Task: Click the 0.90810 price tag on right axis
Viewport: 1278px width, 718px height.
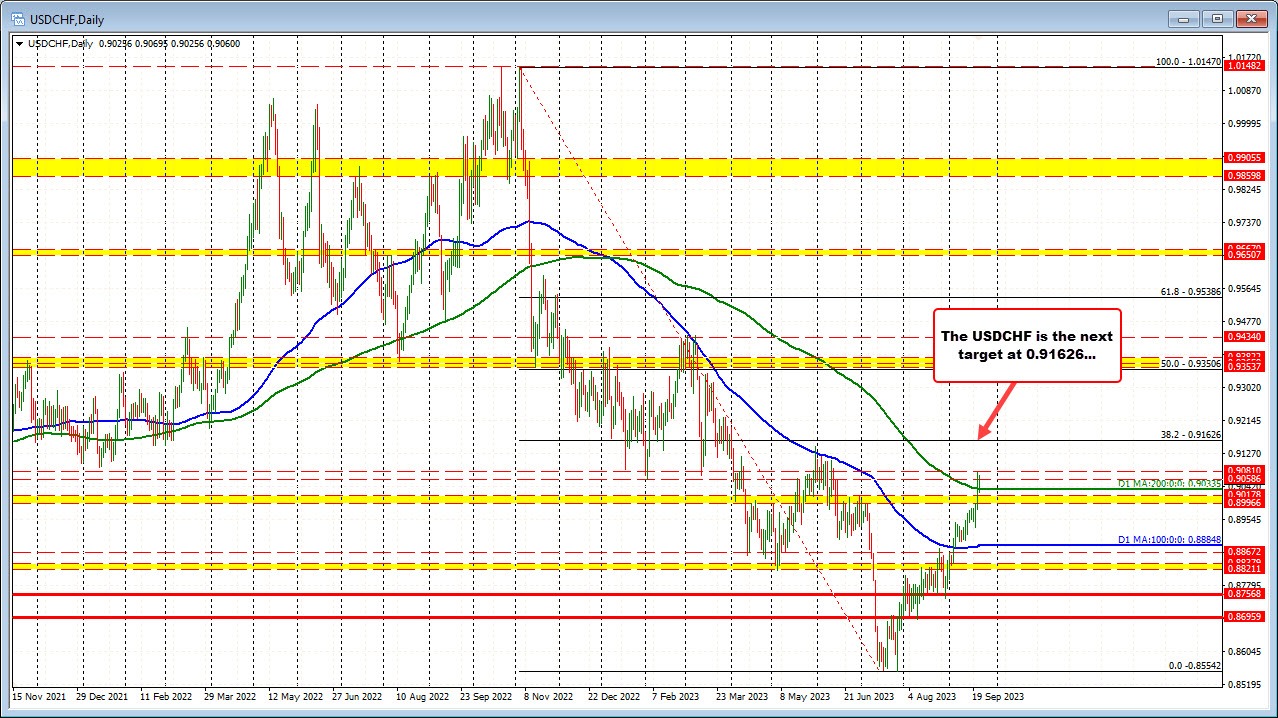Action: [1246, 469]
